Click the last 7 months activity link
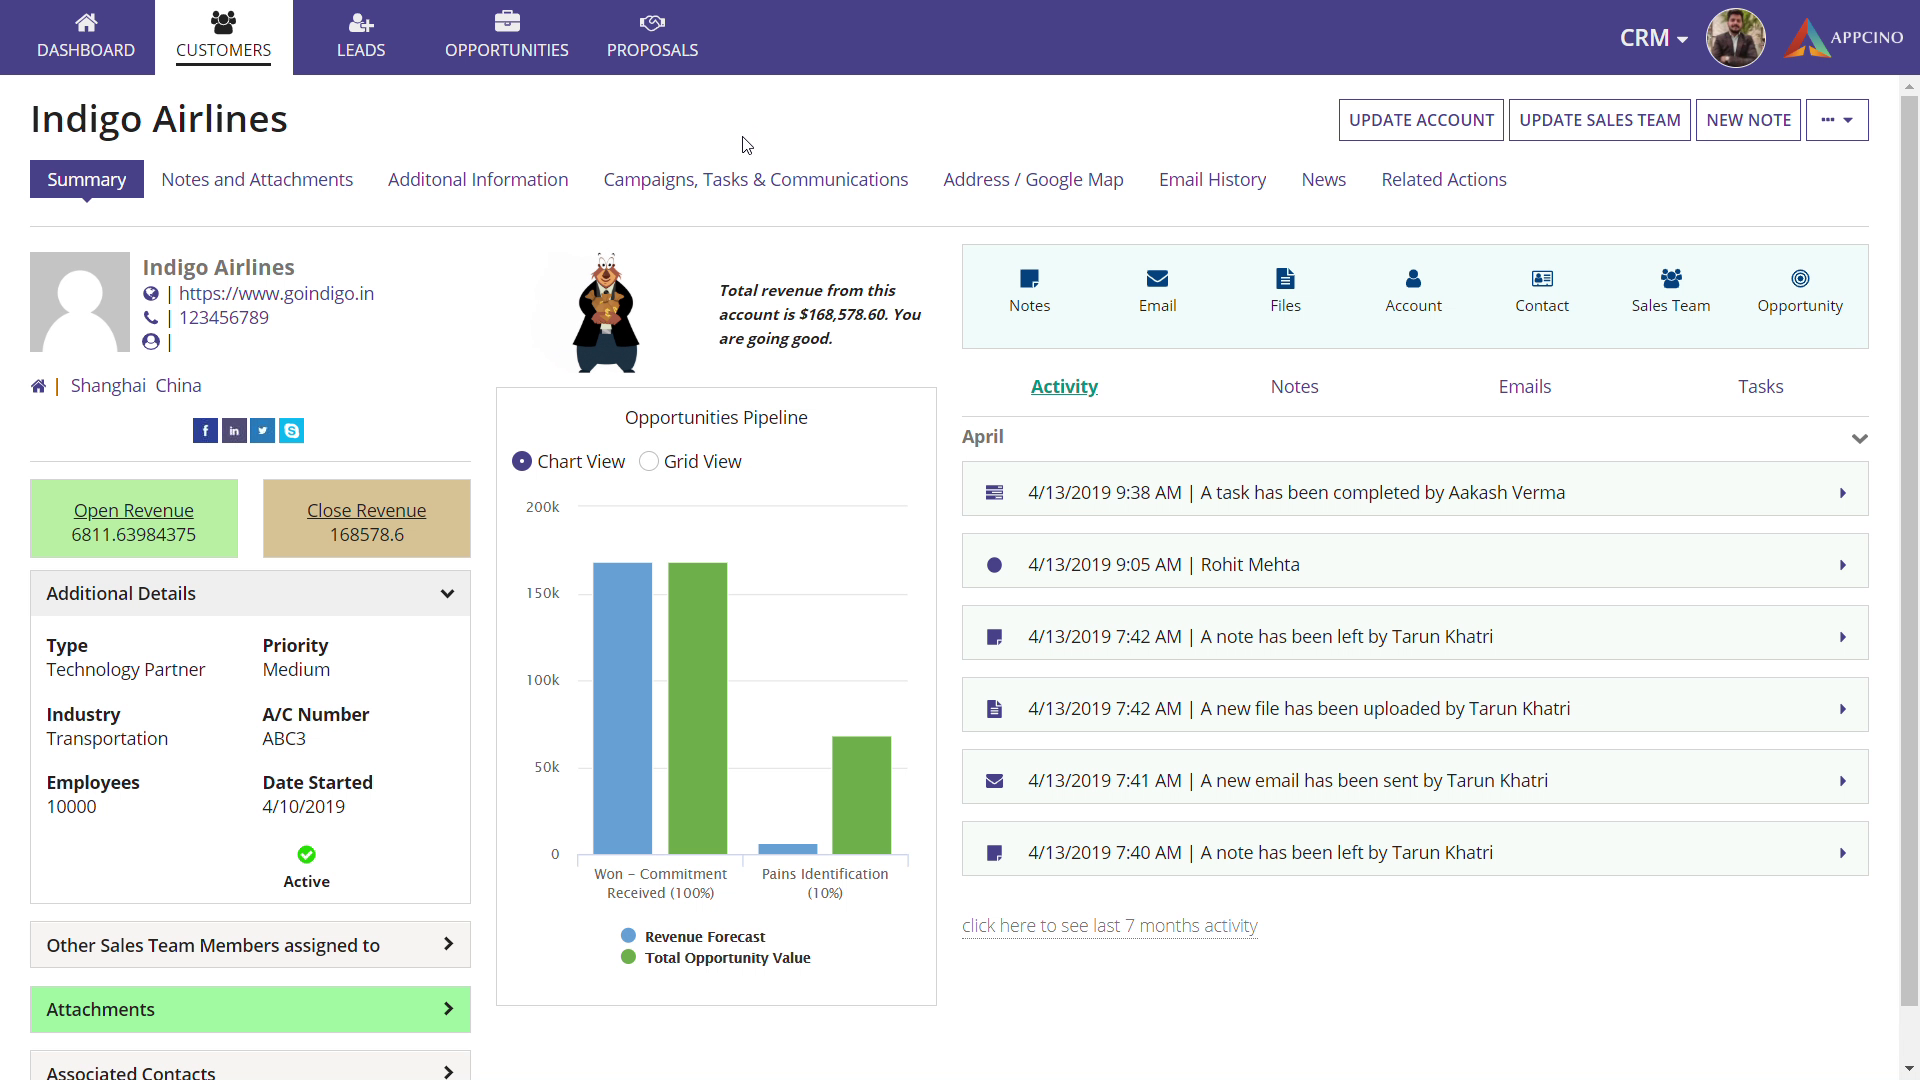 point(1109,926)
